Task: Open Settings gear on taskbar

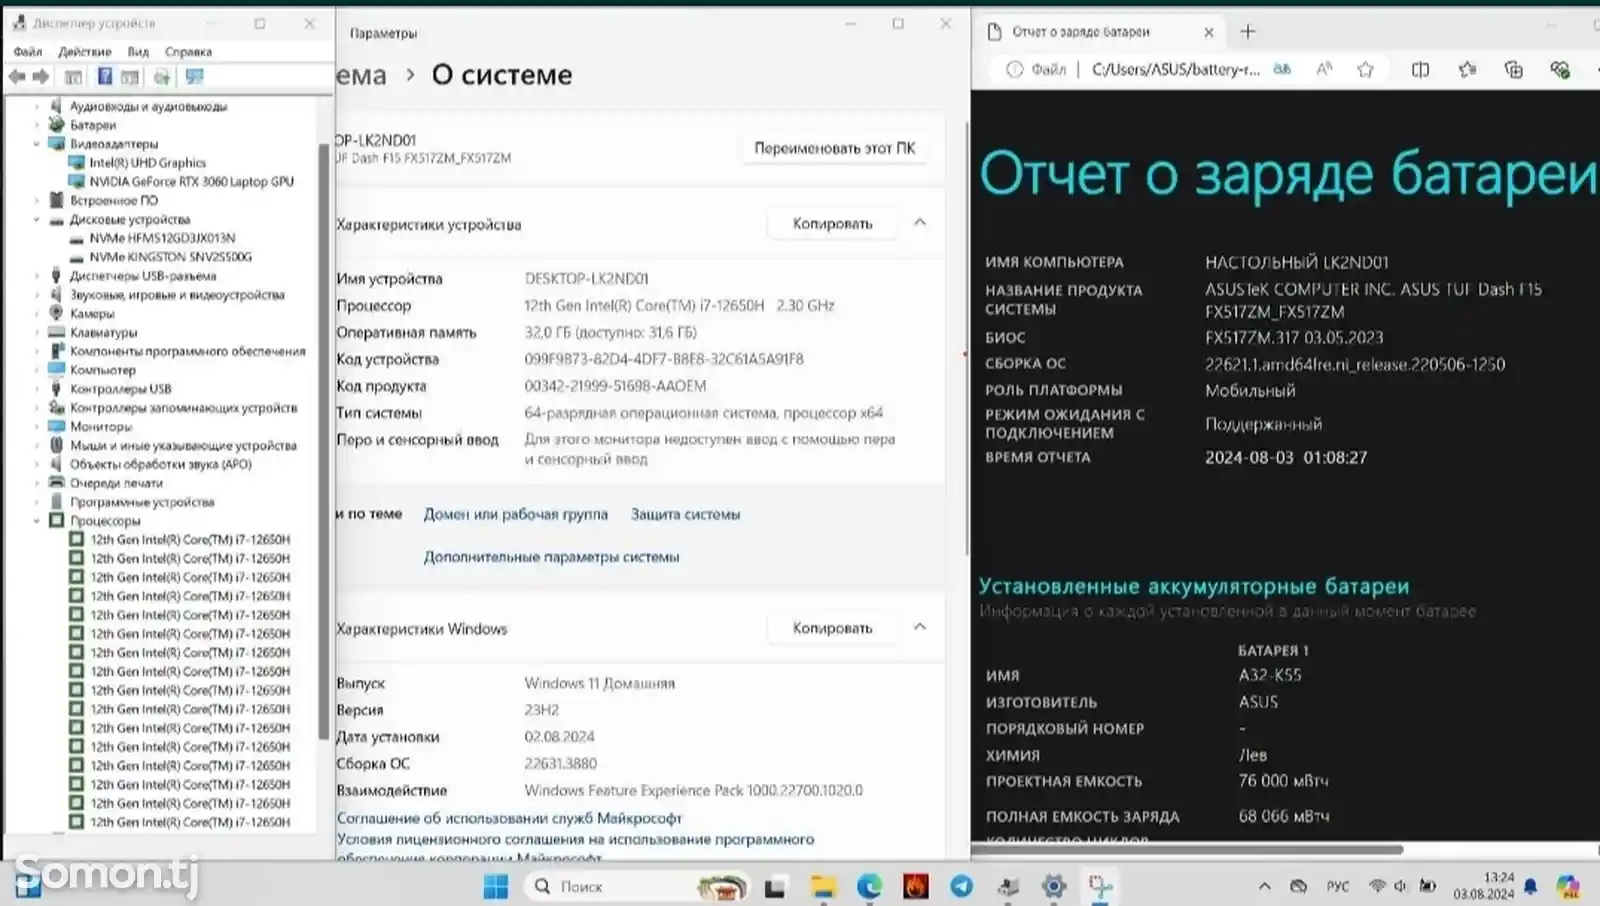Action: coord(1053,886)
